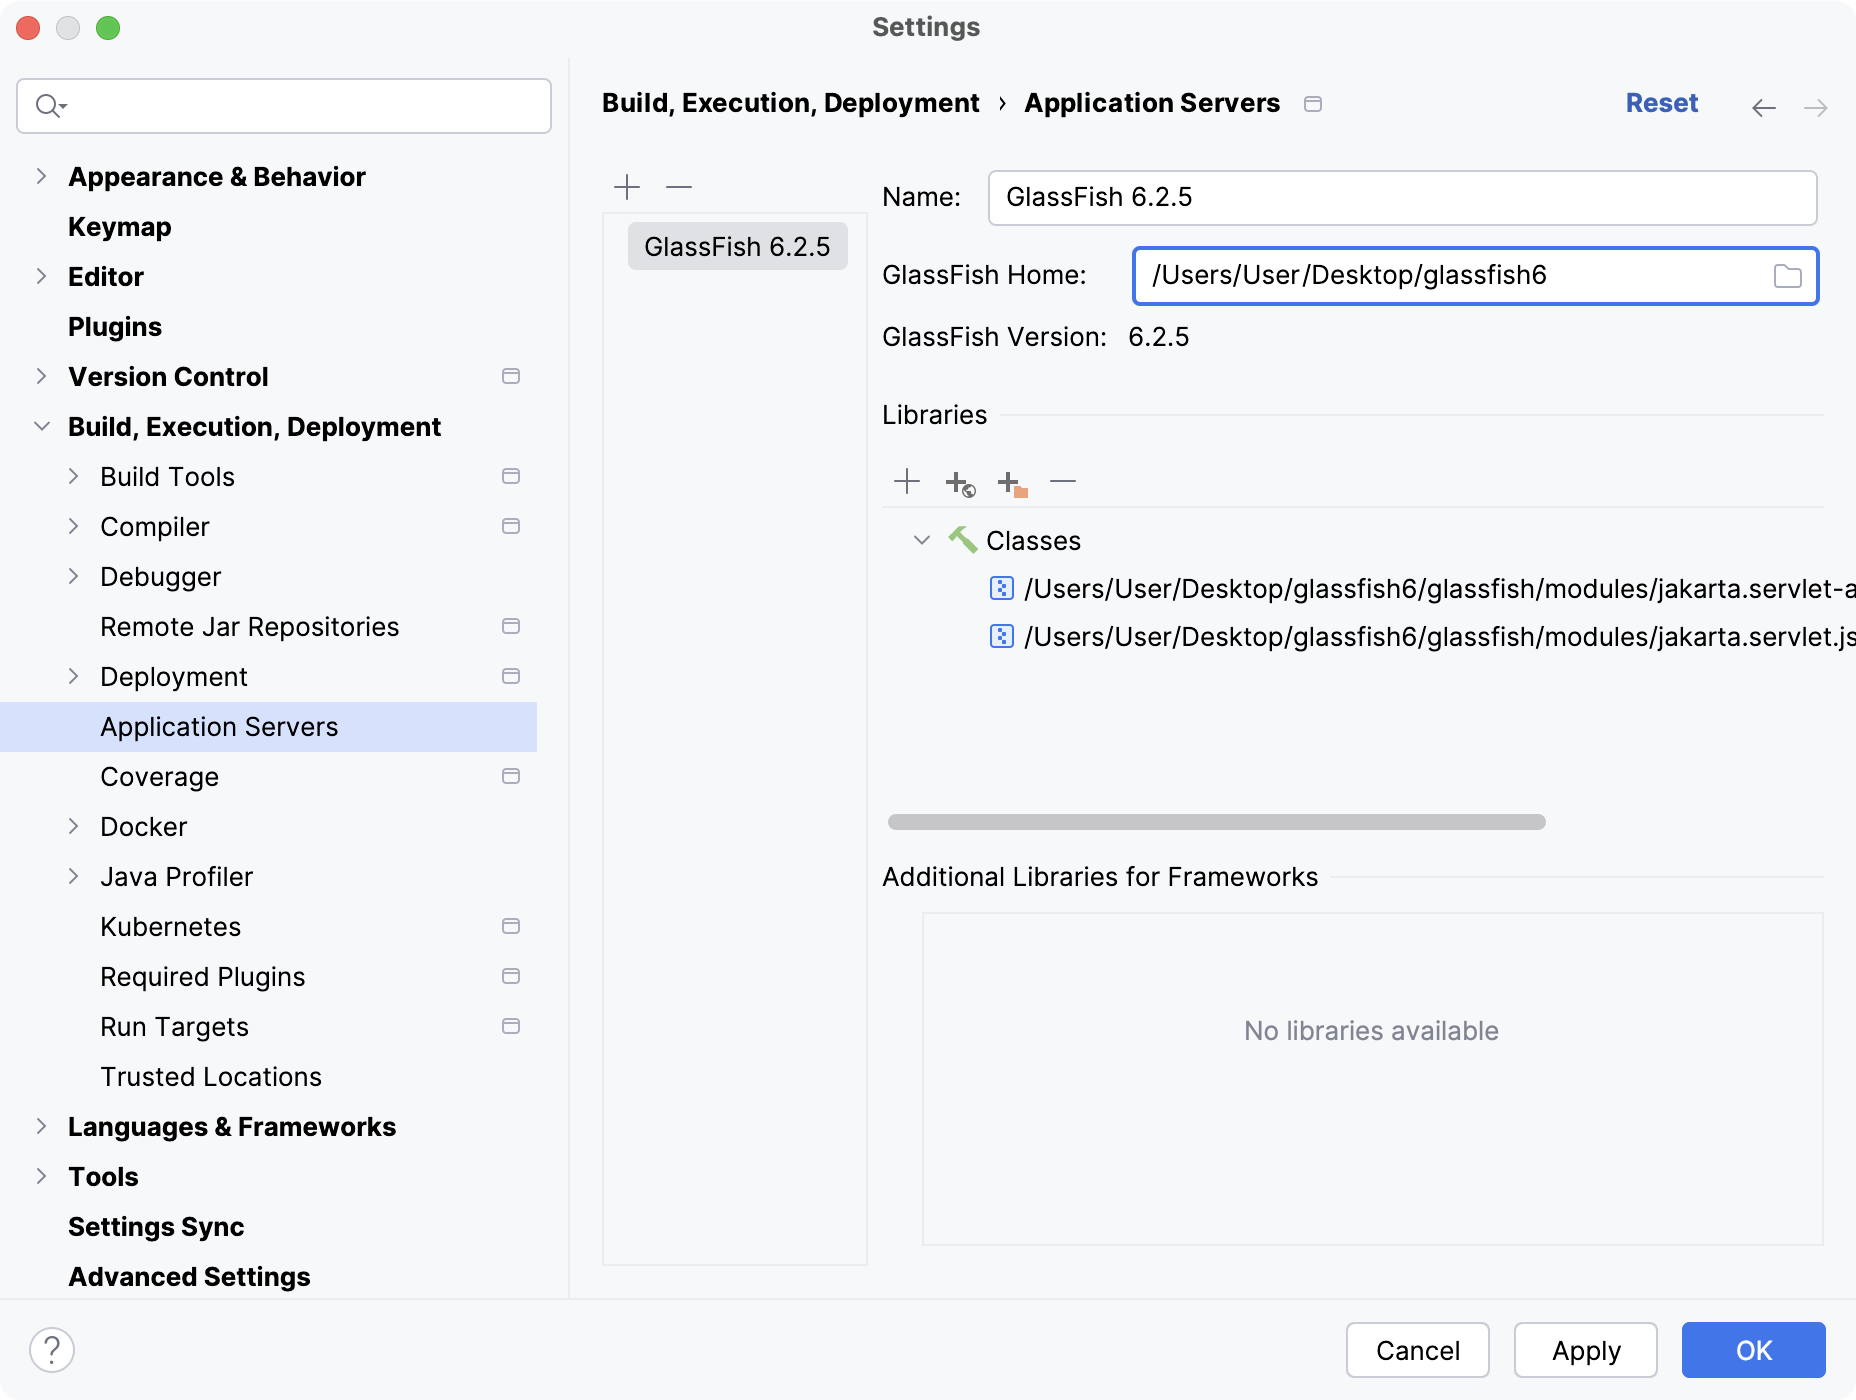Click the folder browse icon in GlassFish Home field

click(1788, 276)
